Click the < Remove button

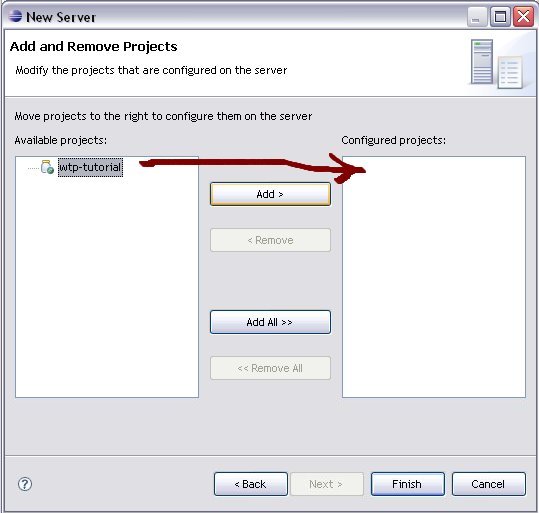tap(270, 240)
